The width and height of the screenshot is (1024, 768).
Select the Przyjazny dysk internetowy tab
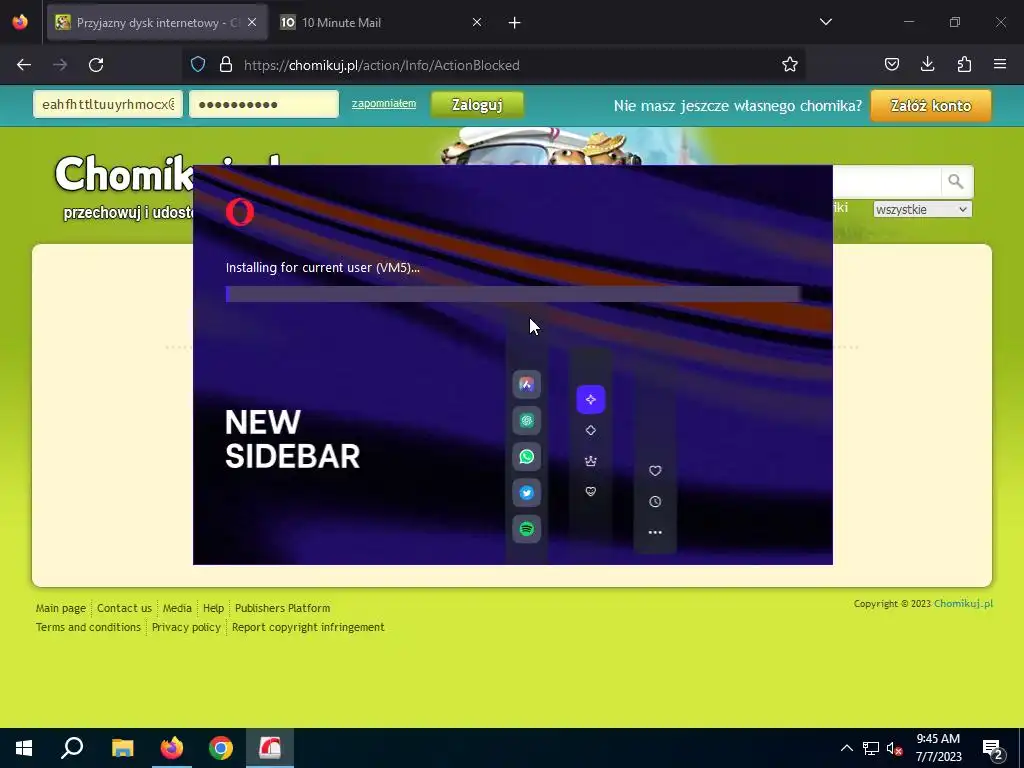[x=157, y=22]
